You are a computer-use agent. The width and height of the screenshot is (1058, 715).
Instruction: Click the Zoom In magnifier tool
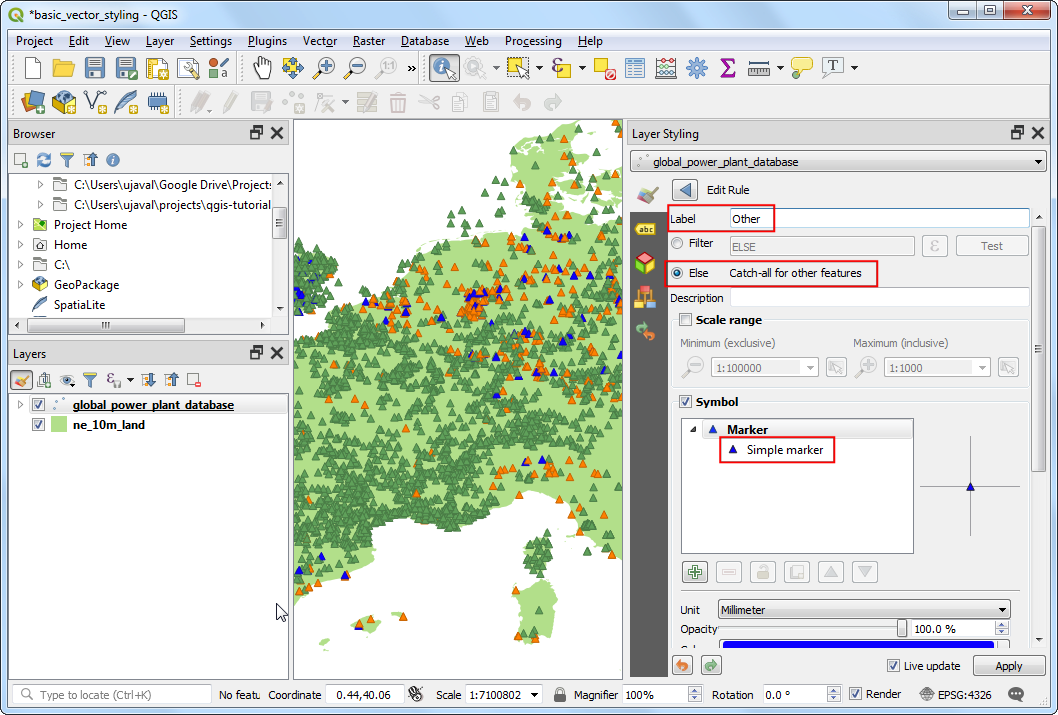point(324,68)
